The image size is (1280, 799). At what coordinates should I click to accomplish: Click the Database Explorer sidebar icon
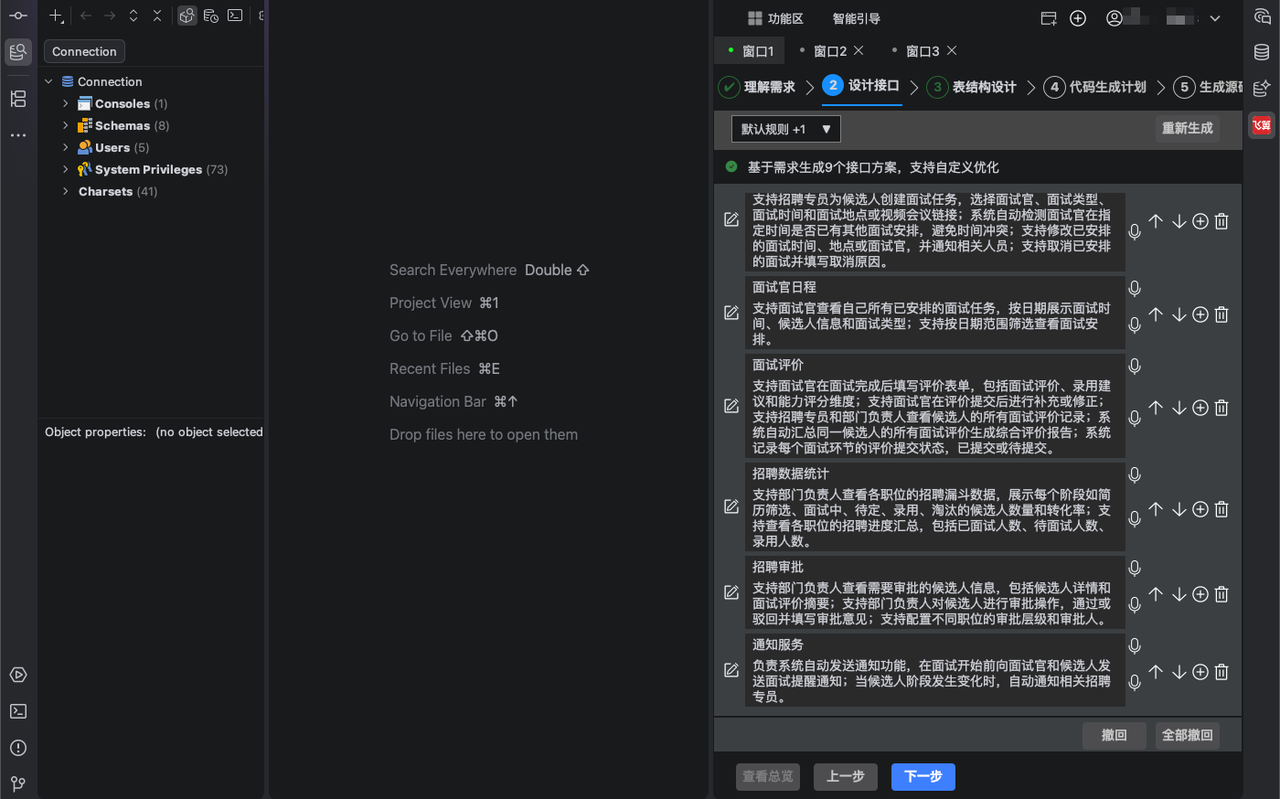pyautogui.click(x=18, y=52)
